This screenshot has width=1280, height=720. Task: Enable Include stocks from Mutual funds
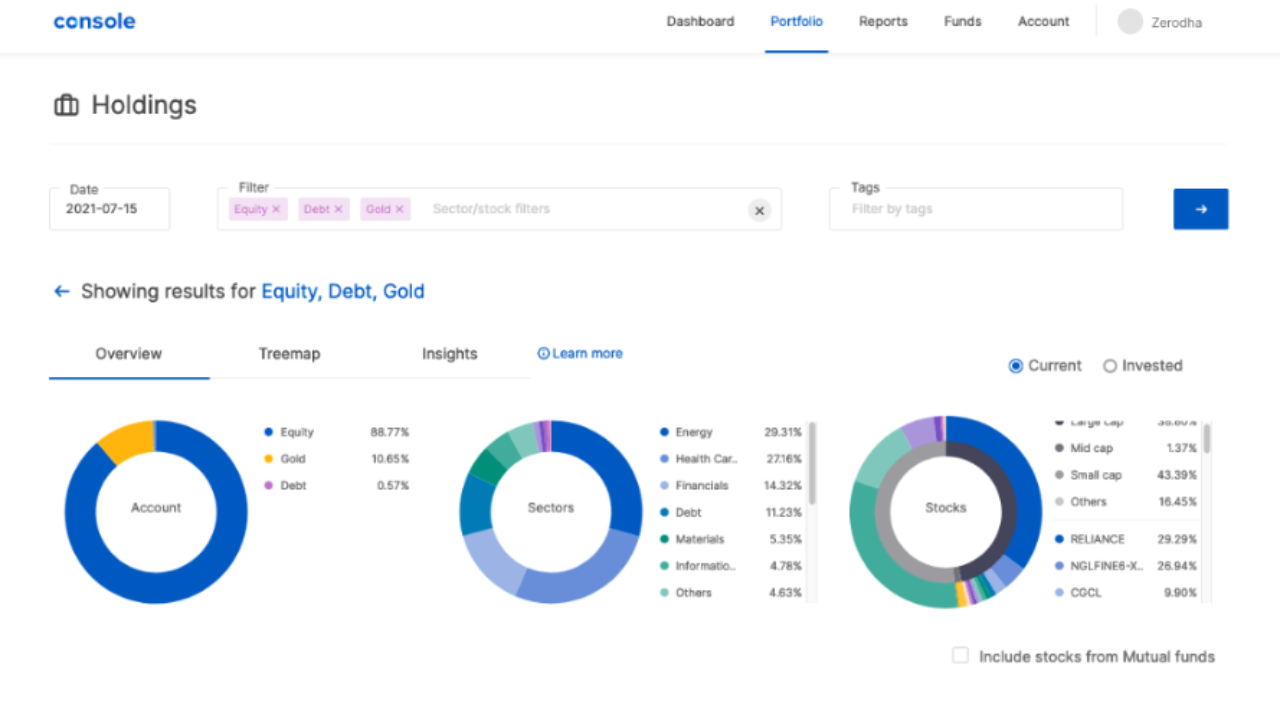pos(960,656)
